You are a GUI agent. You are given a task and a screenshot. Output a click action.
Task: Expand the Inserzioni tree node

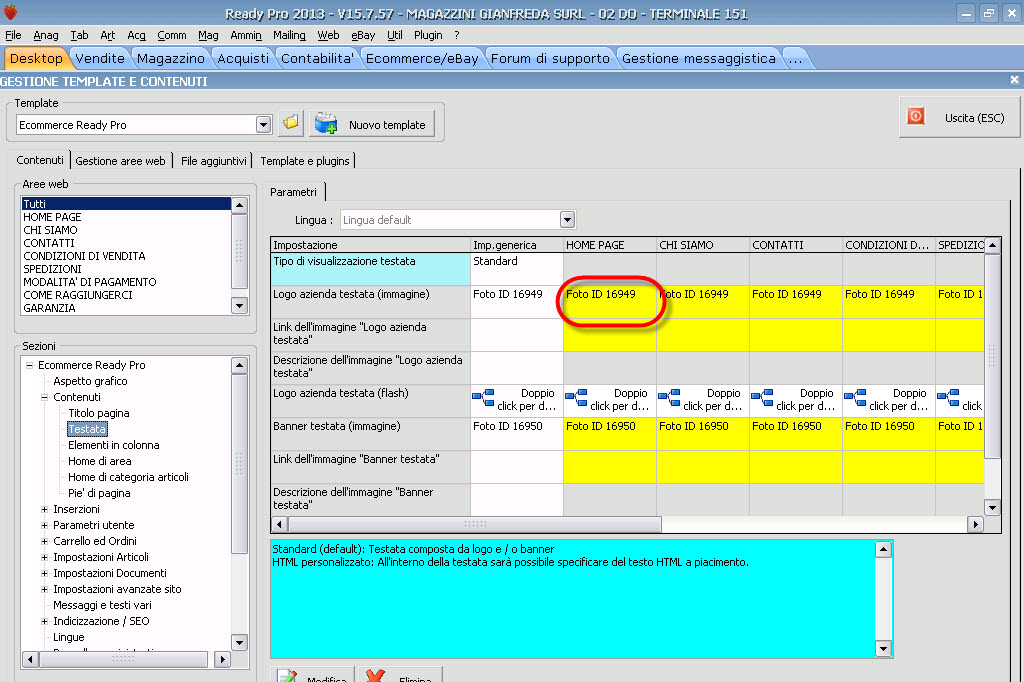[44, 509]
